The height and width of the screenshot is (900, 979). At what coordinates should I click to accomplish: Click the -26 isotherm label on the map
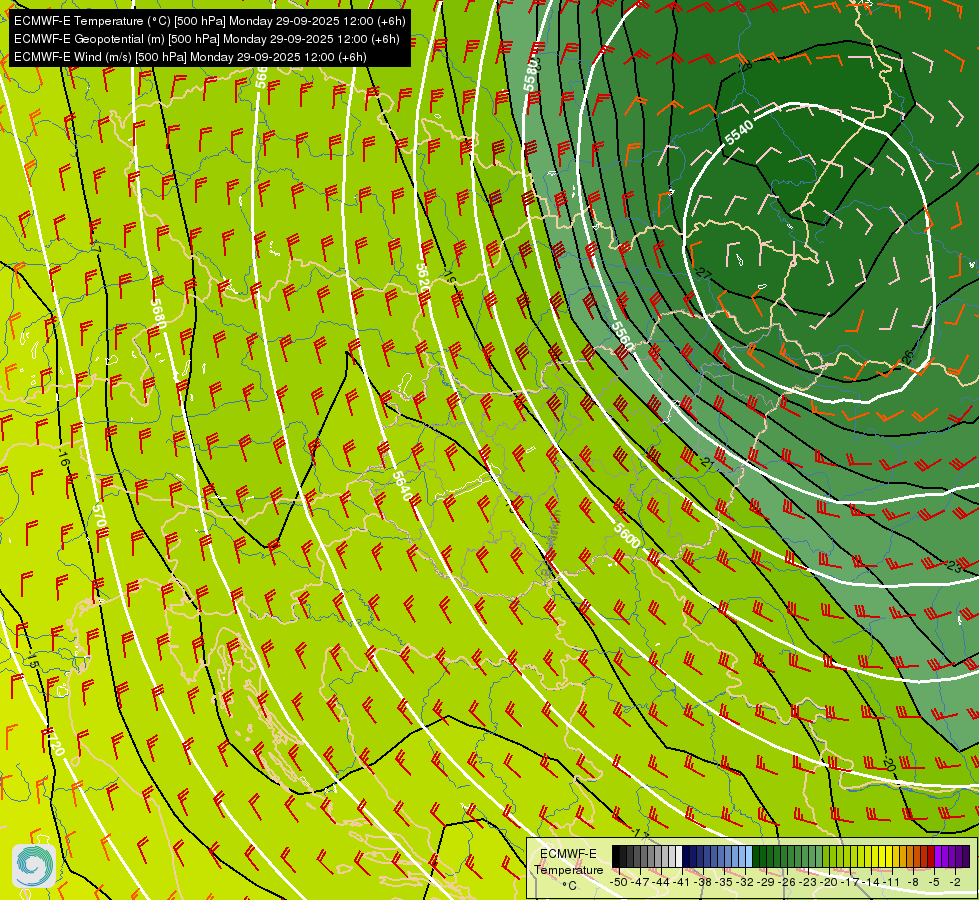tap(906, 359)
